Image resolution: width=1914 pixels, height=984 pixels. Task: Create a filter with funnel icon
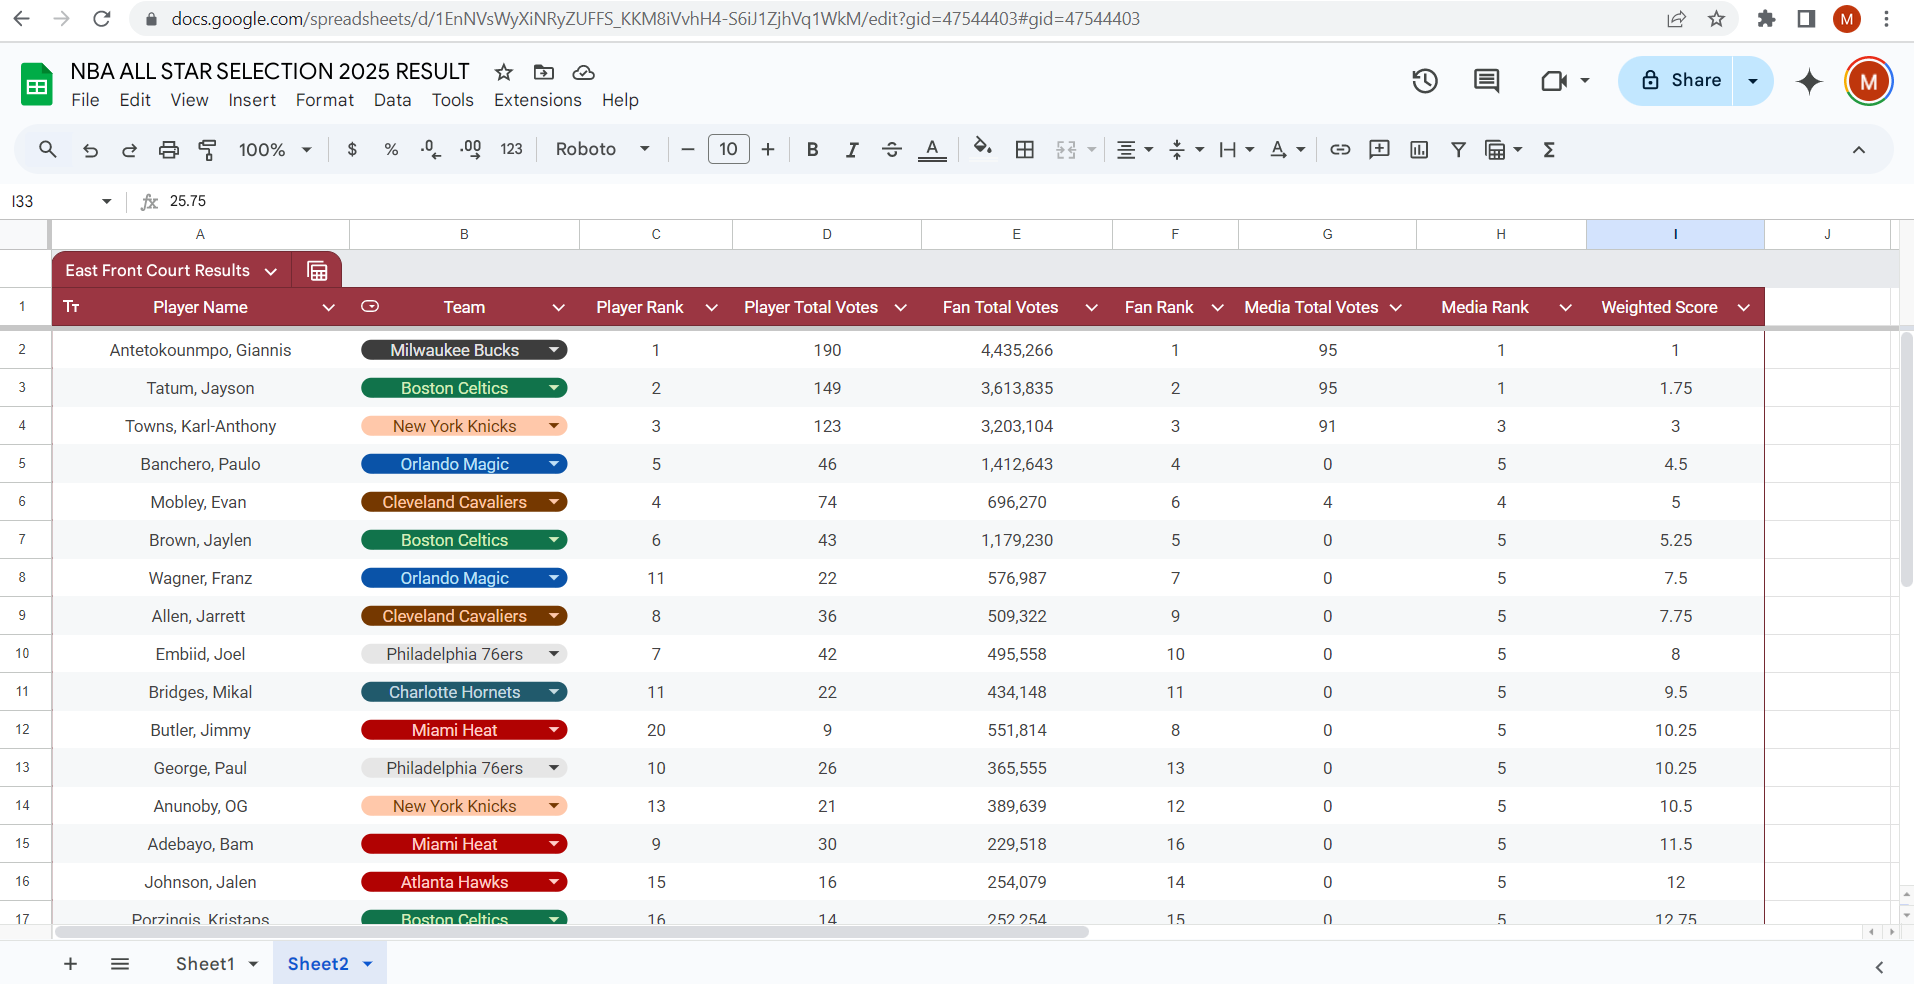coord(1459,150)
